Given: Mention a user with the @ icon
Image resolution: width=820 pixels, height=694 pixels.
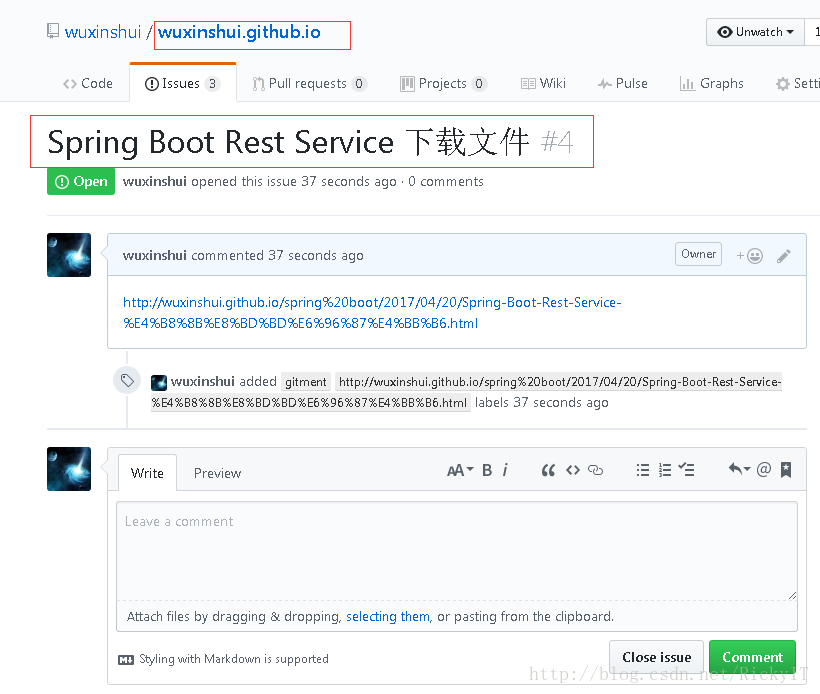Looking at the screenshot, I should [764, 469].
